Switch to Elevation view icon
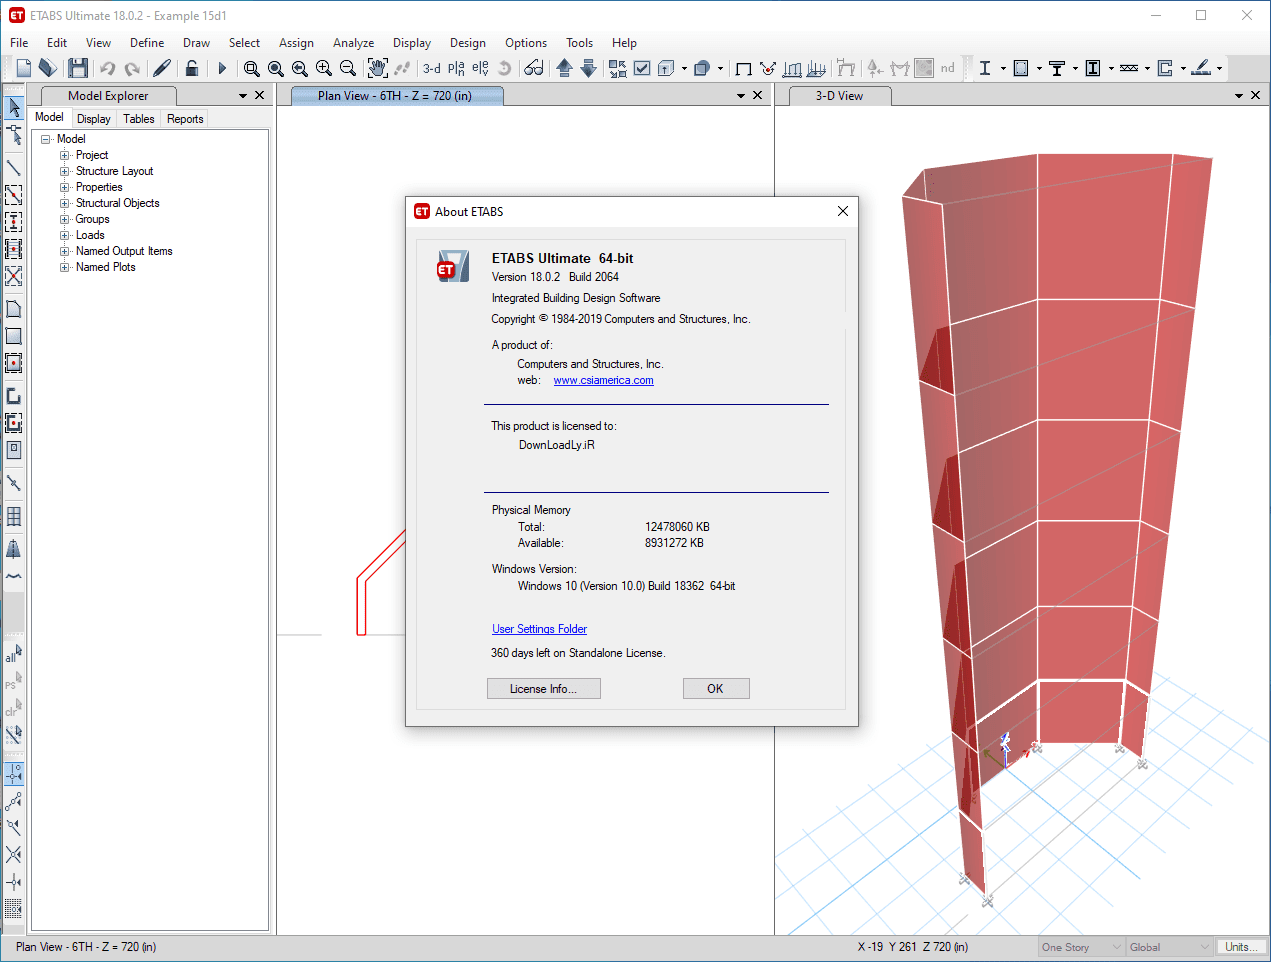1271x962 pixels. [x=481, y=68]
